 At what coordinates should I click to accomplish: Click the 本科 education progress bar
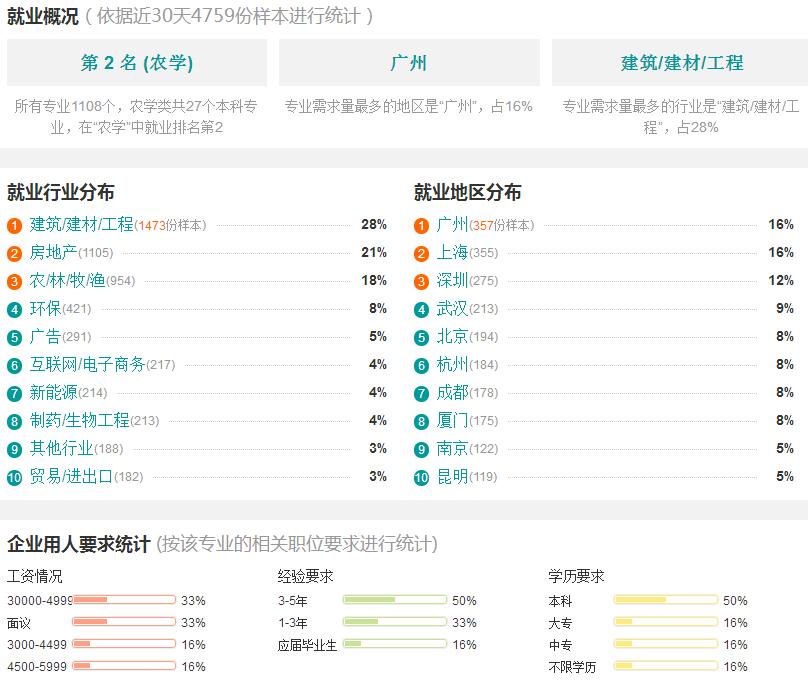(x=666, y=600)
